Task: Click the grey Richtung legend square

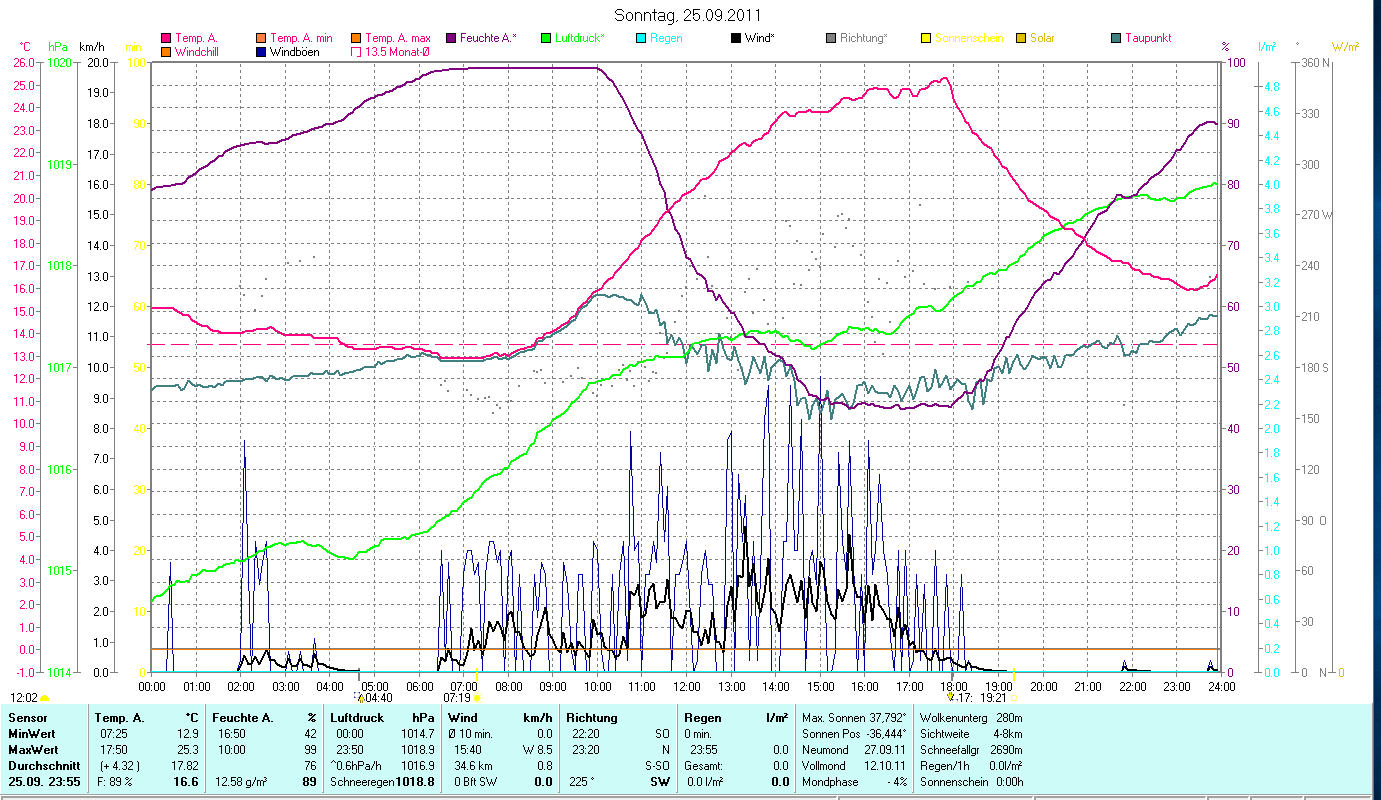Action: [x=830, y=38]
